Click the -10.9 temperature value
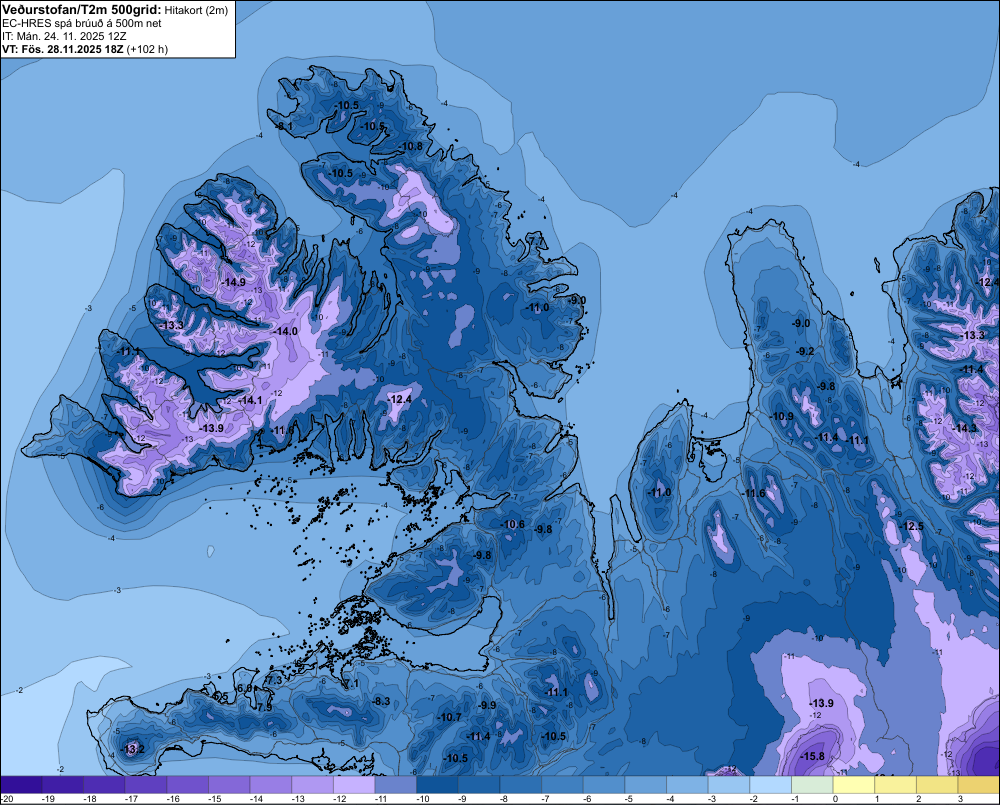The image size is (1000, 805). pyautogui.click(x=782, y=417)
